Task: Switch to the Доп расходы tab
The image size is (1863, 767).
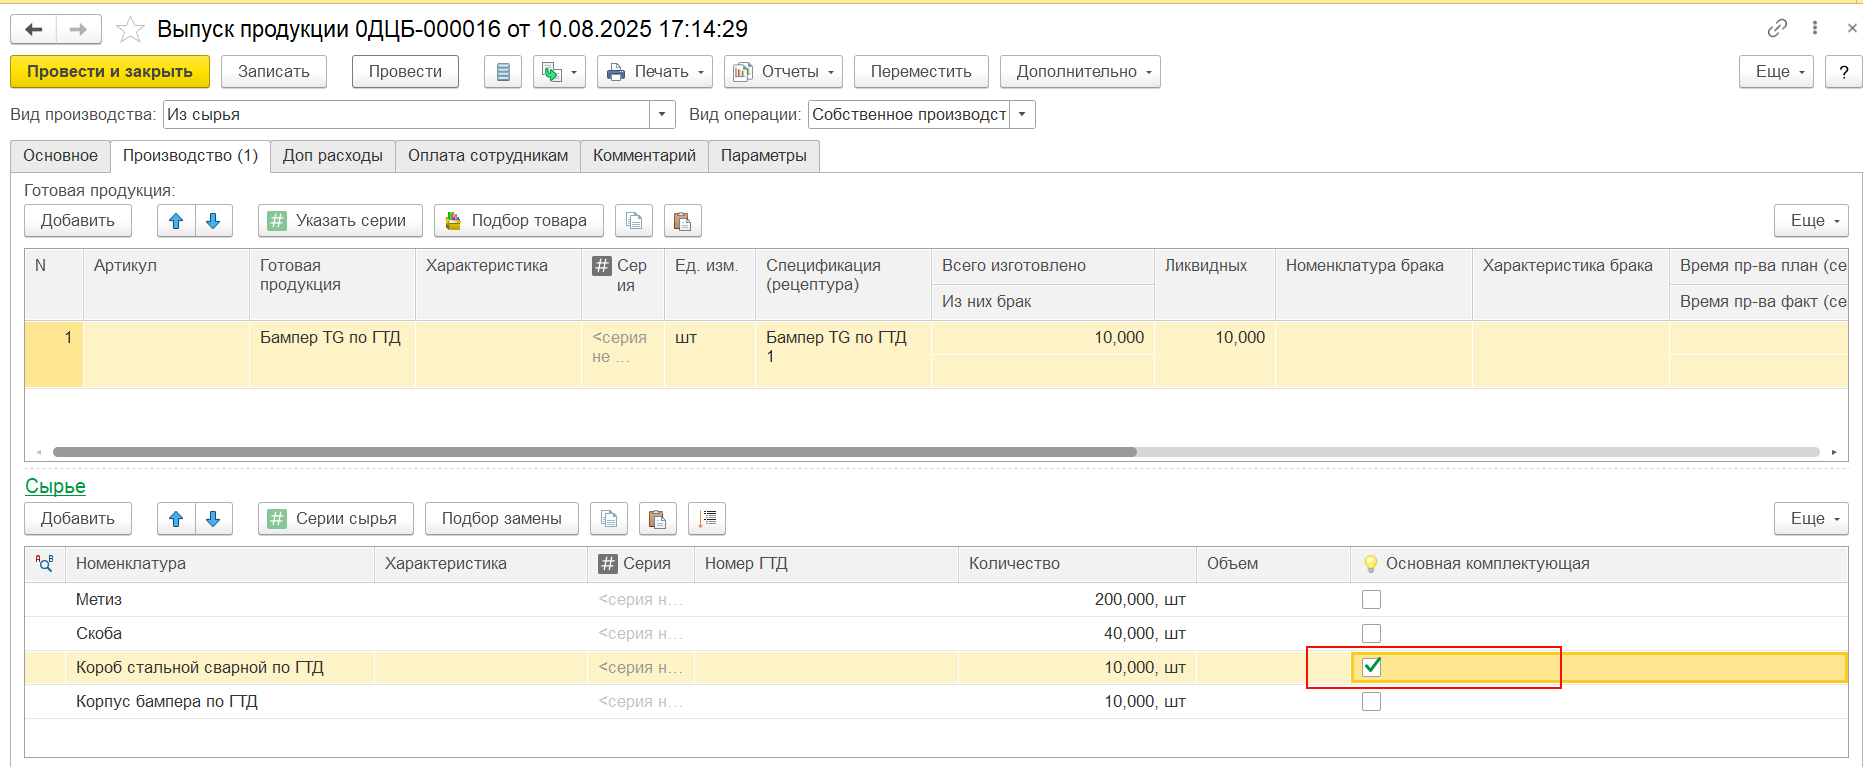Action: (x=332, y=156)
